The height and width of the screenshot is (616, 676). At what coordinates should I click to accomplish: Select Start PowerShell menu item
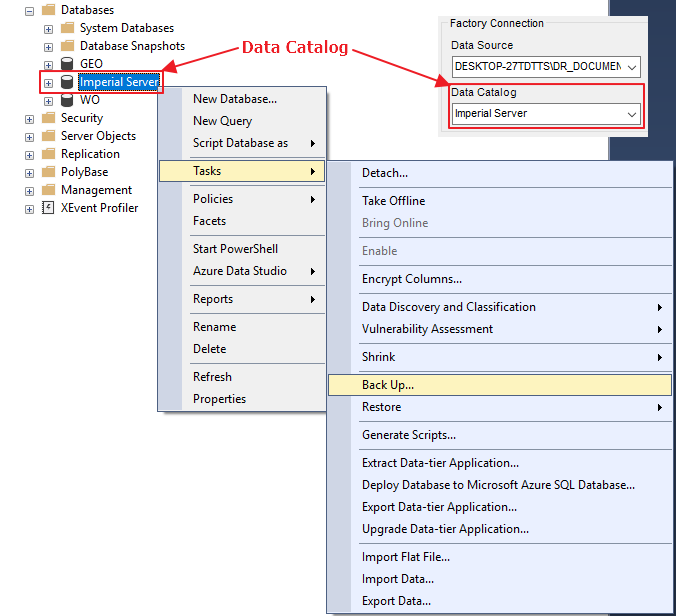point(242,249)
